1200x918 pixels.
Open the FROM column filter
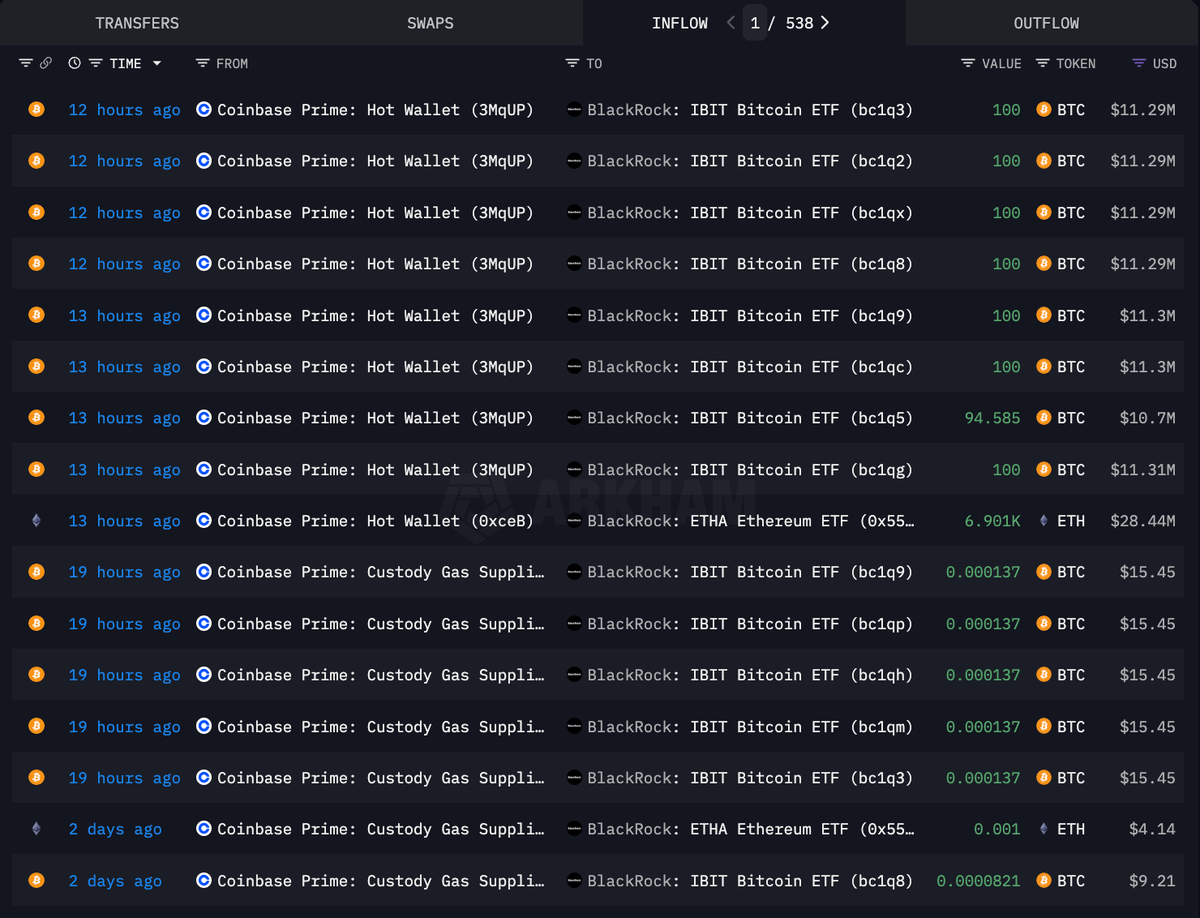point(202,63)
